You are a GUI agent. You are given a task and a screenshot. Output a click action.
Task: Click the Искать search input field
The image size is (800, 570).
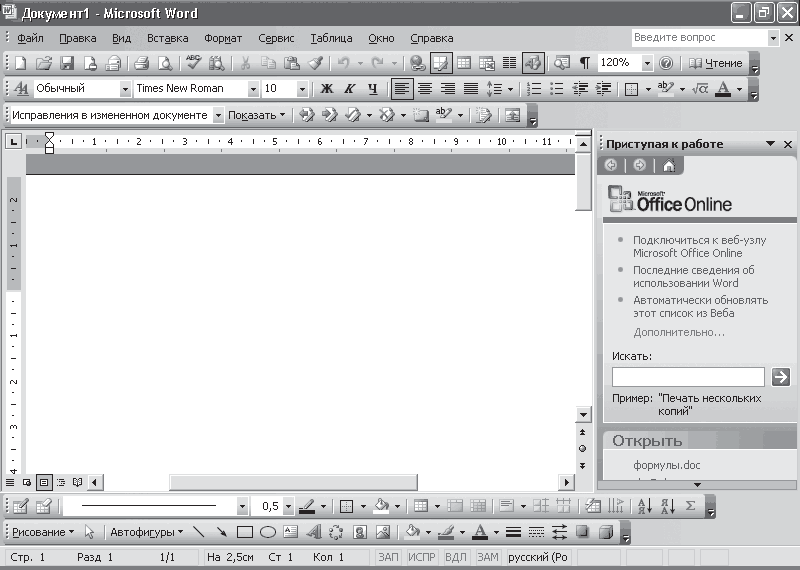688,377
